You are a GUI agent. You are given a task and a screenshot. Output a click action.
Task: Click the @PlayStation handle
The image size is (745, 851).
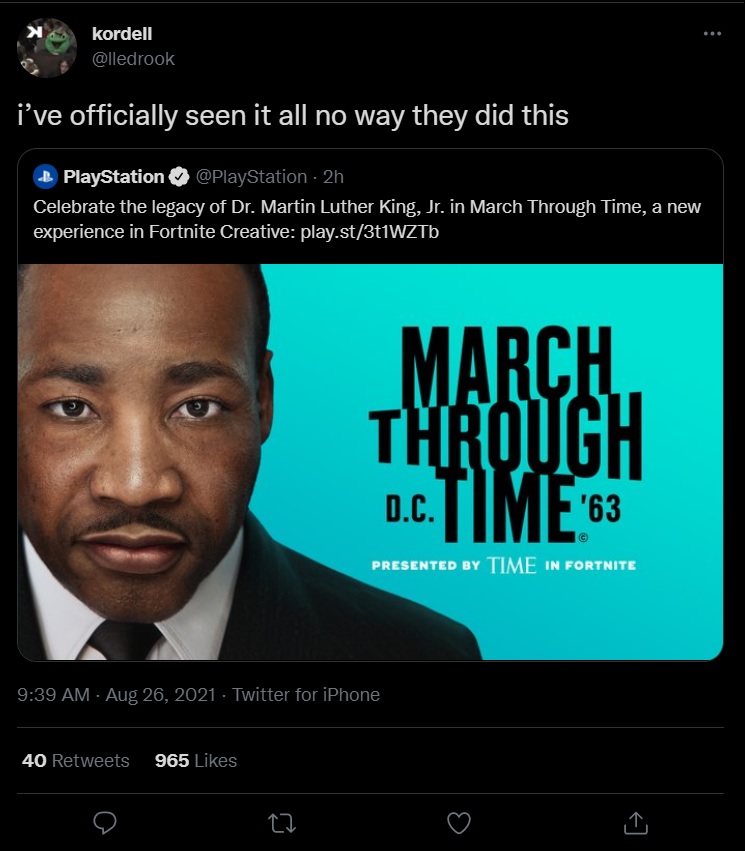(251, 177)
